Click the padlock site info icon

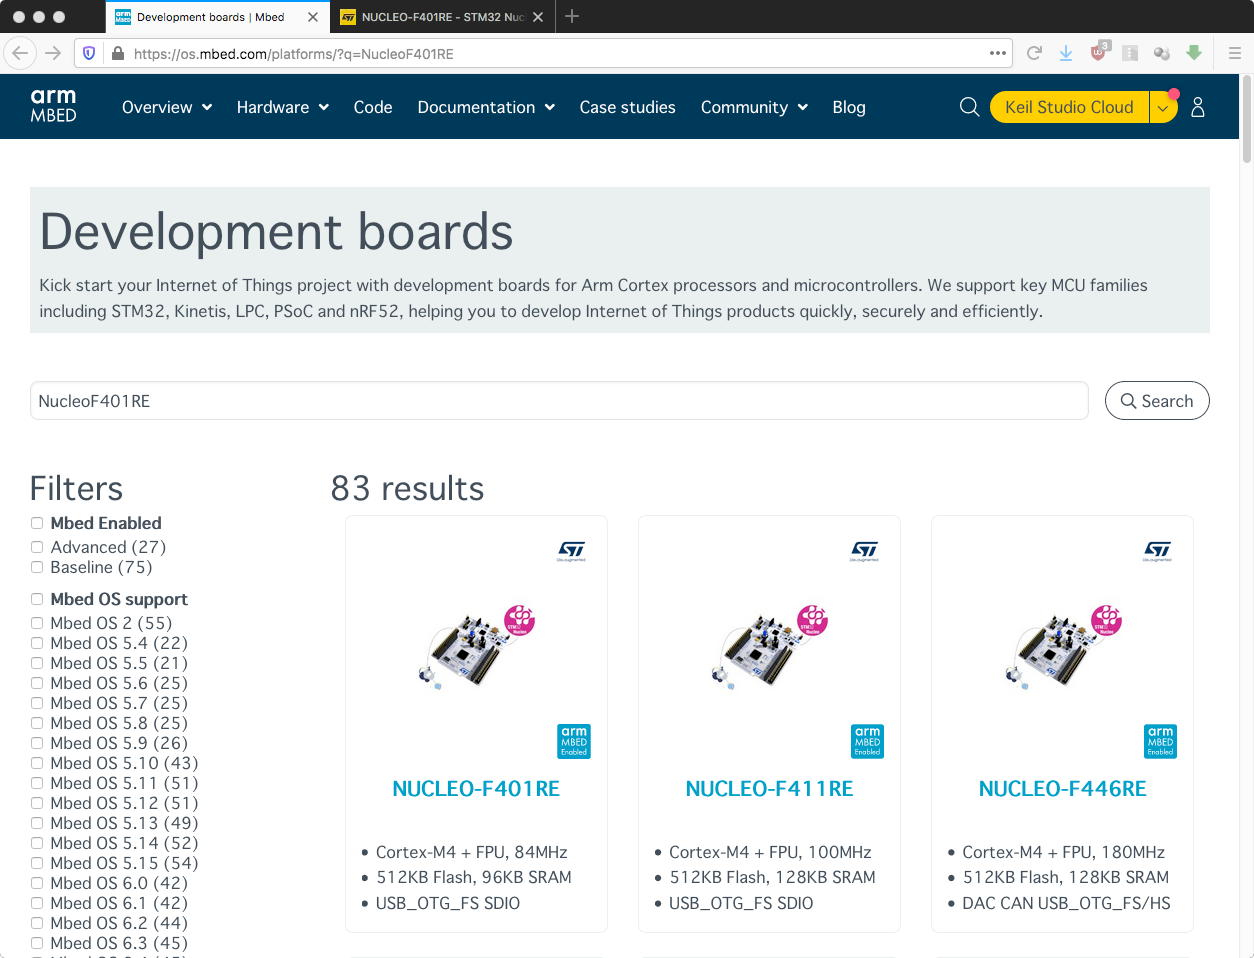(118, 53)
